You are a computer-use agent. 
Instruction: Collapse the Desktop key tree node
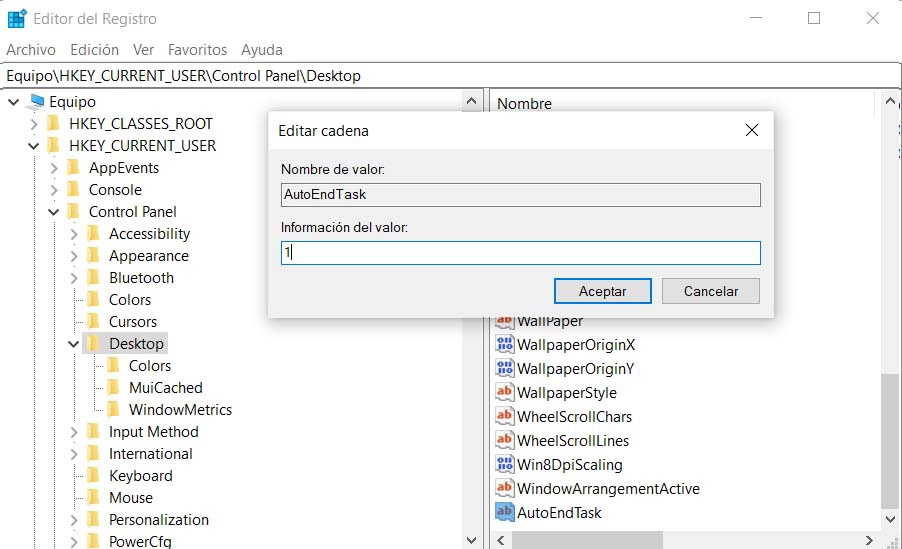(x=74, y=344)
